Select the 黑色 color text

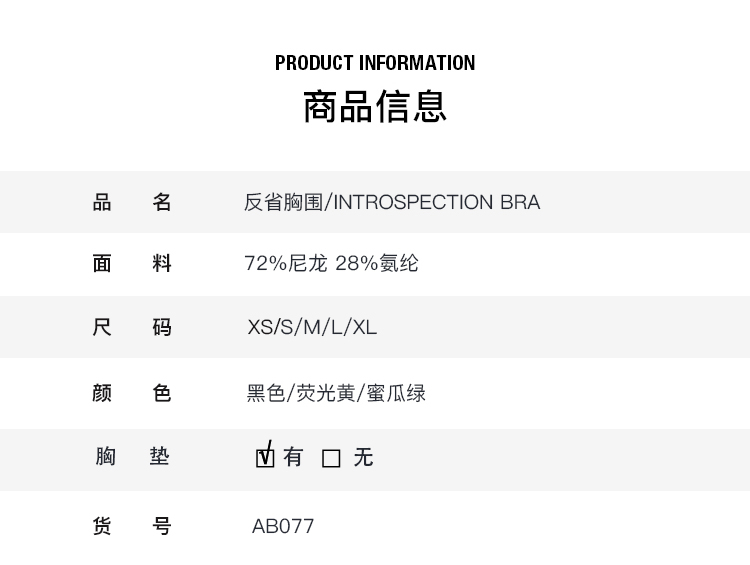tap(266, 393)
